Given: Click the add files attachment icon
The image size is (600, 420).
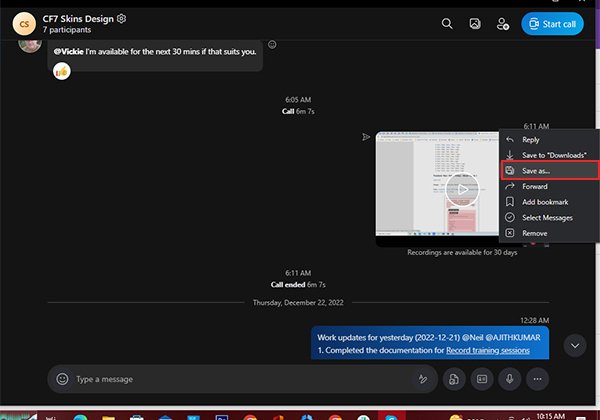Looking at the screenshot, I should tap(454, 379).
